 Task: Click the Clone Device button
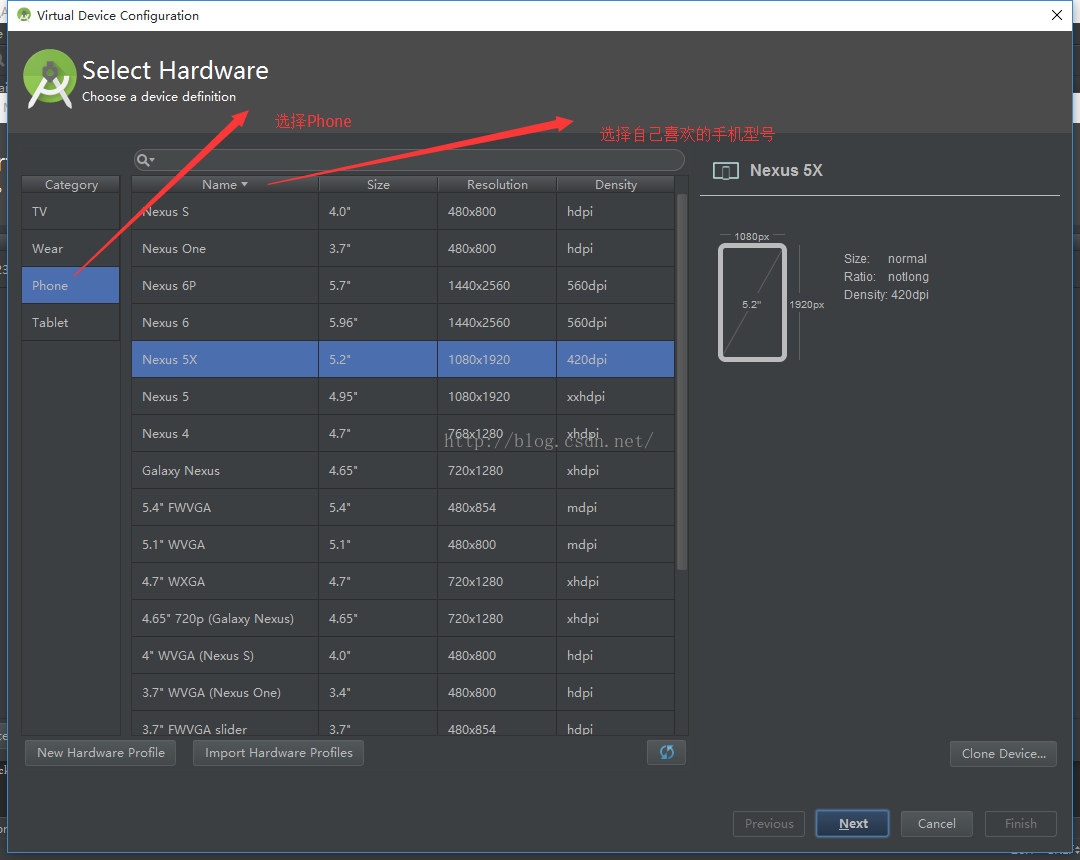tap(1003, 753)
